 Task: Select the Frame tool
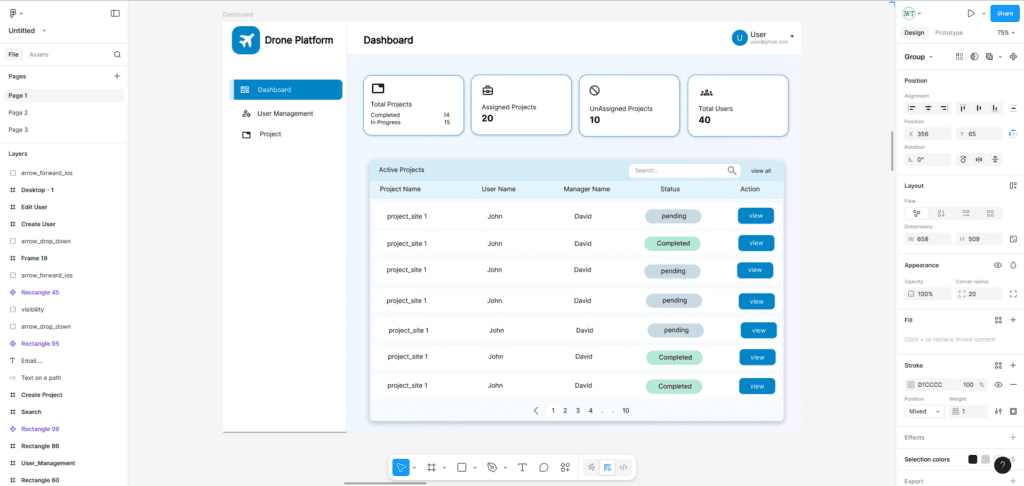point(431,467)
